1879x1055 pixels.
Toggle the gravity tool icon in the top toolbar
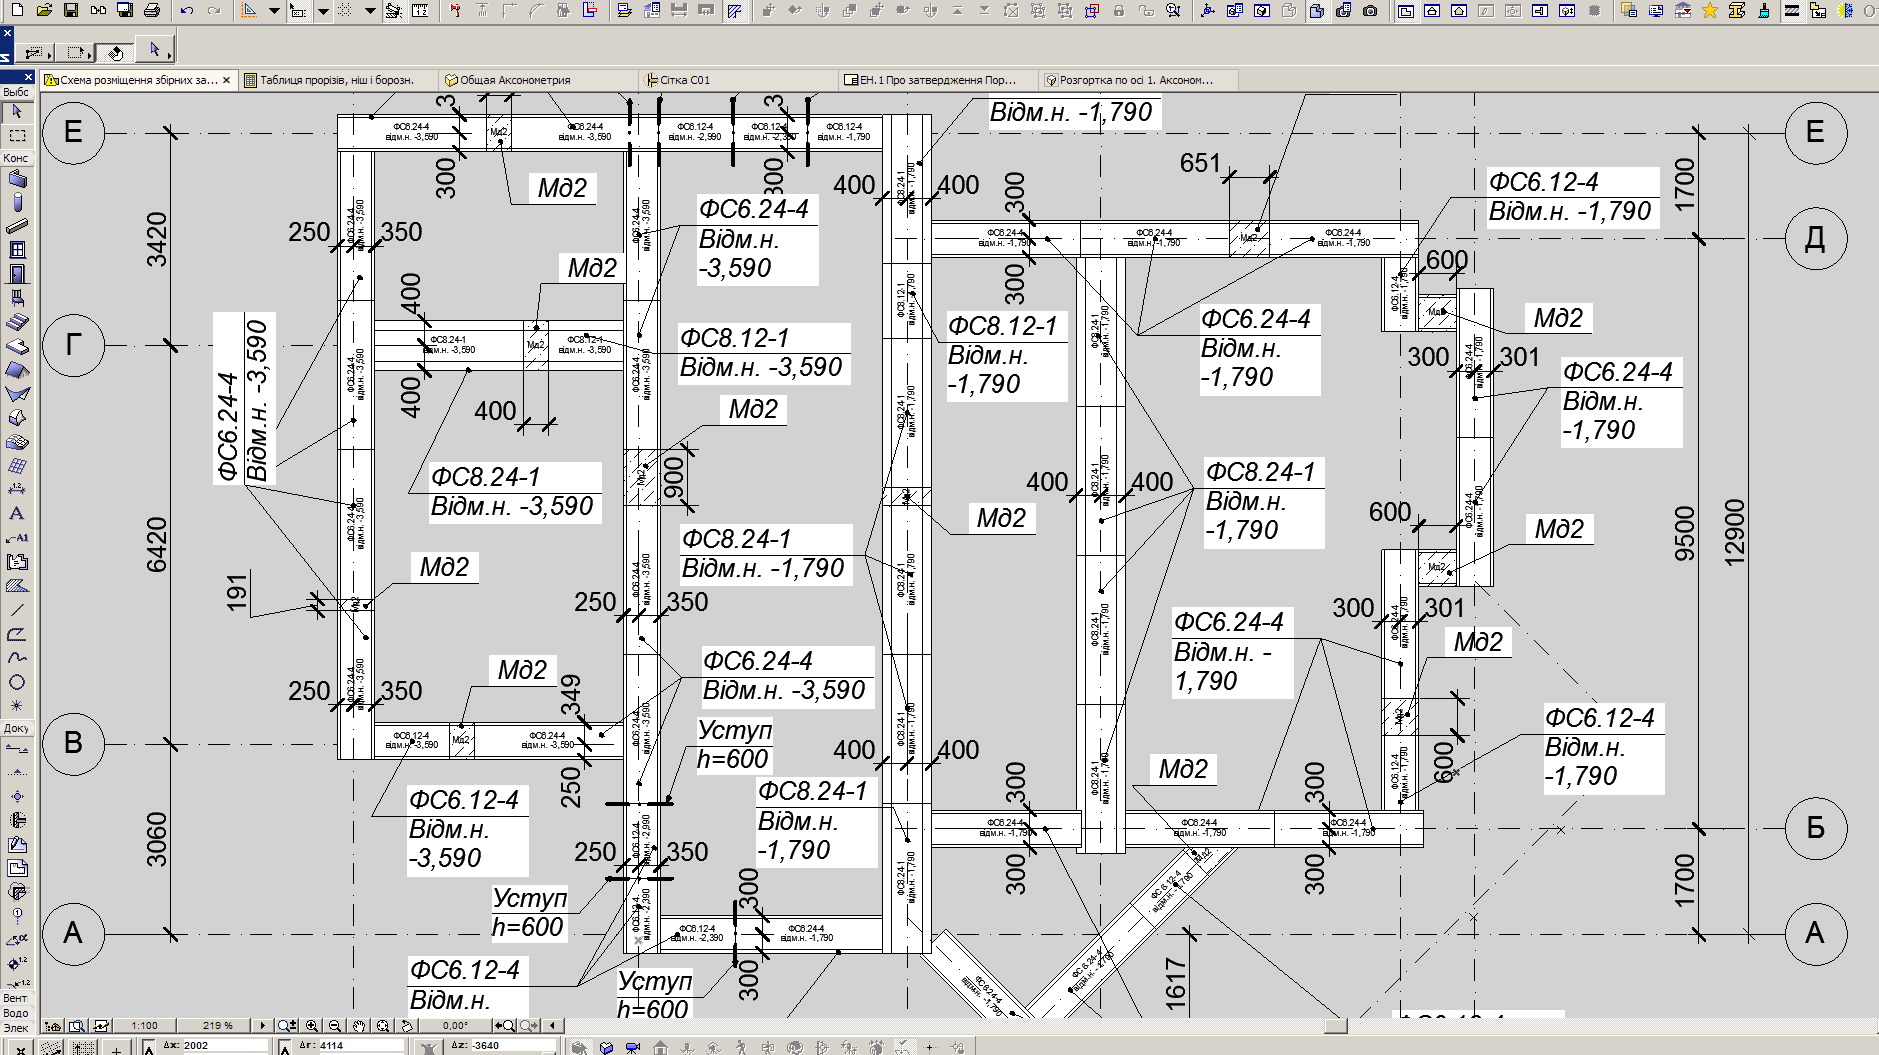tap(394, 11)
